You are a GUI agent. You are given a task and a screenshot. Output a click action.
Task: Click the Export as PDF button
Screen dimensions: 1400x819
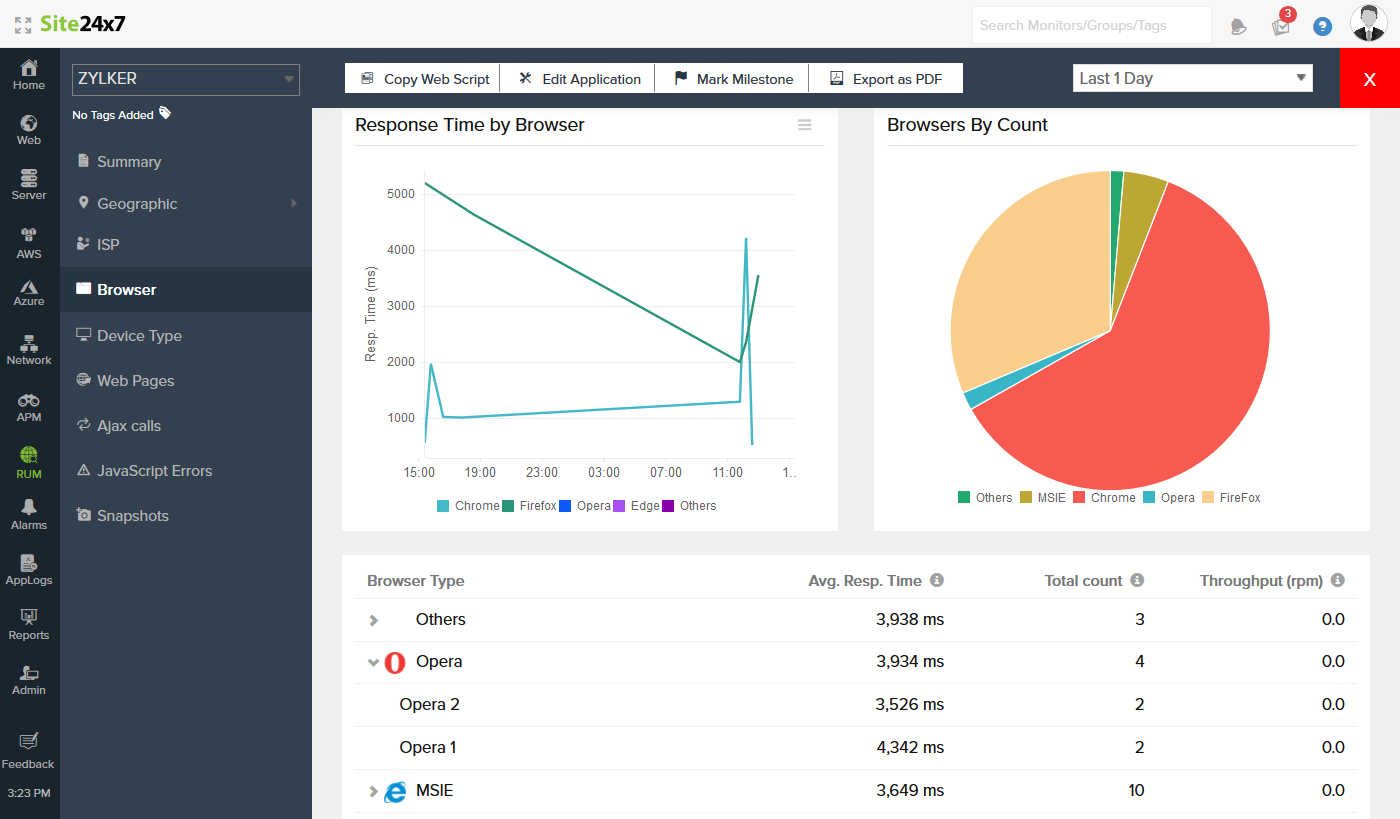click(885, 79)
